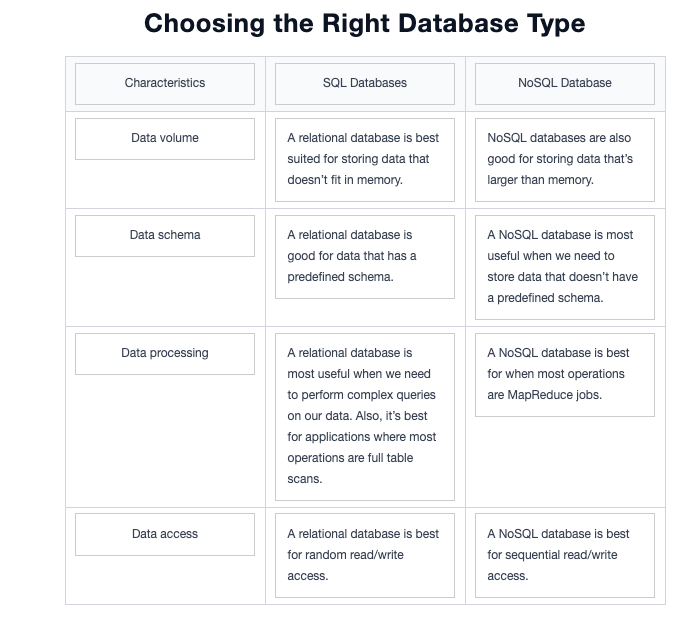Click NoSQL cell about sequential read/write access
Screen dimensions: 697x622
(x=565, y=555)
